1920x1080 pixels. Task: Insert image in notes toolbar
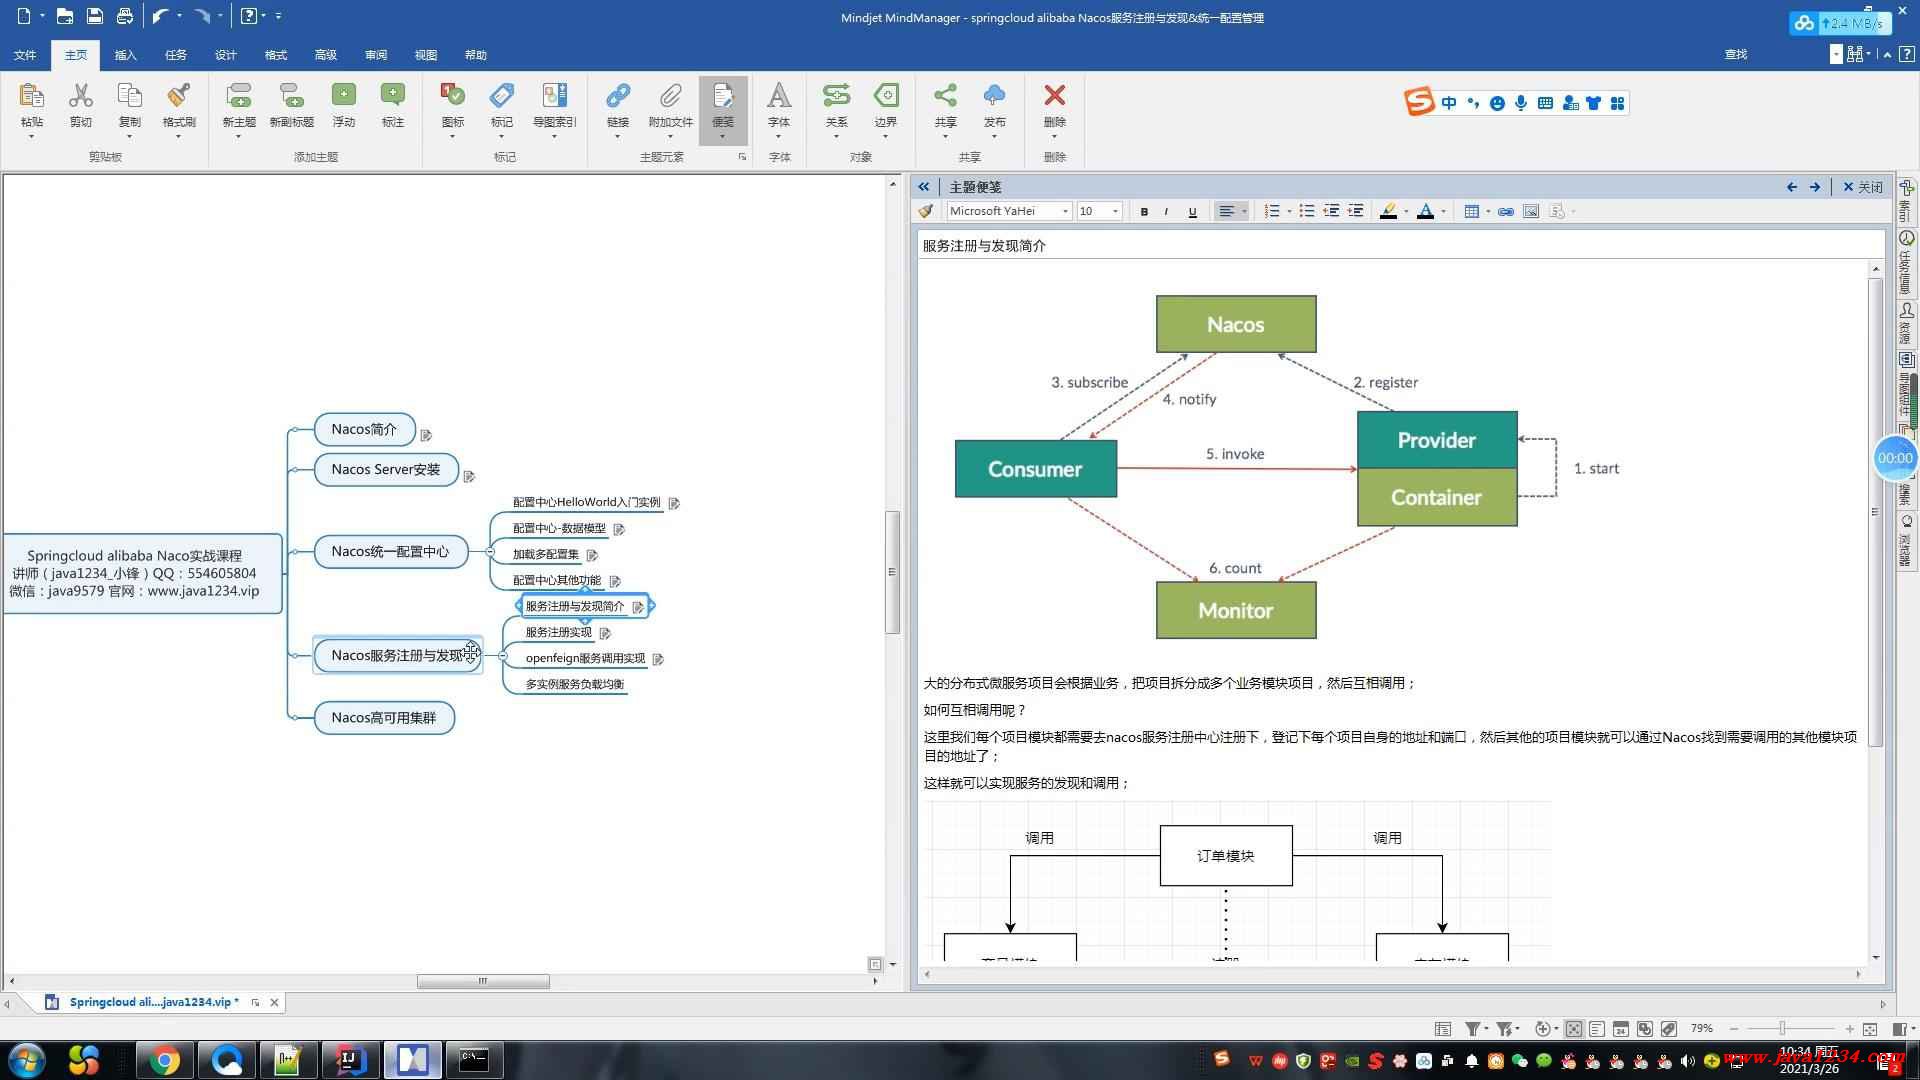[1531, 211]
